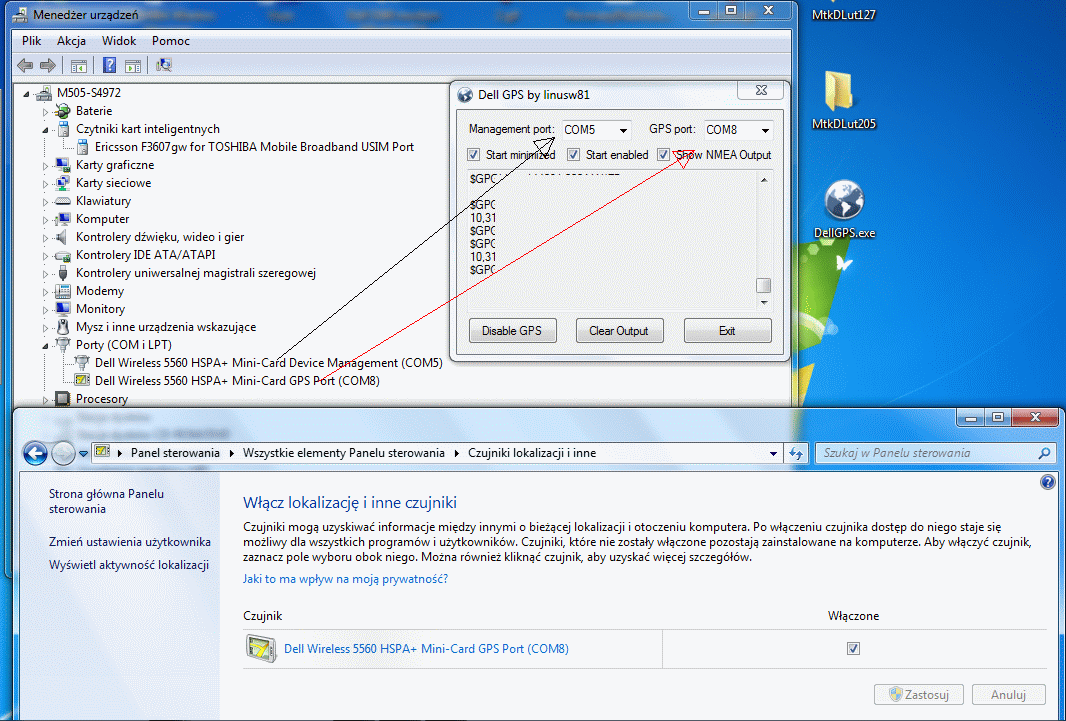Select the Procesory icon
Image resolution: width=1066 pixels, height=721 pixels.
(x=63, y=399)
